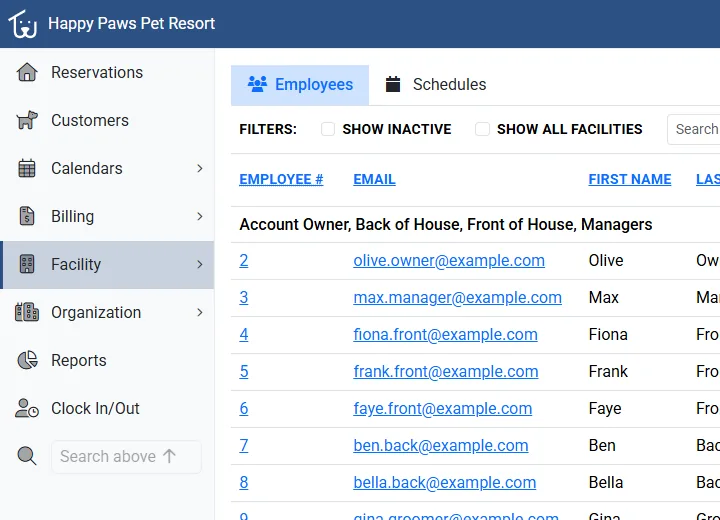
Task: Click the Employees people group icon
Action: point(257,84)
